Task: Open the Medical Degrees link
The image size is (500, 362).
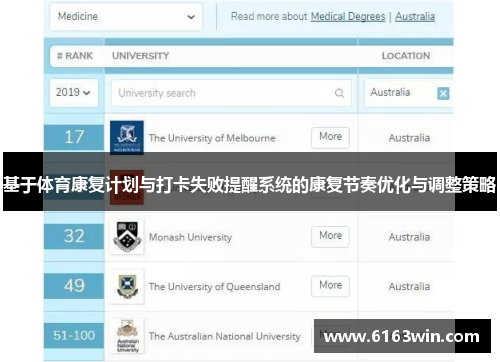Action: coord(348,16)
